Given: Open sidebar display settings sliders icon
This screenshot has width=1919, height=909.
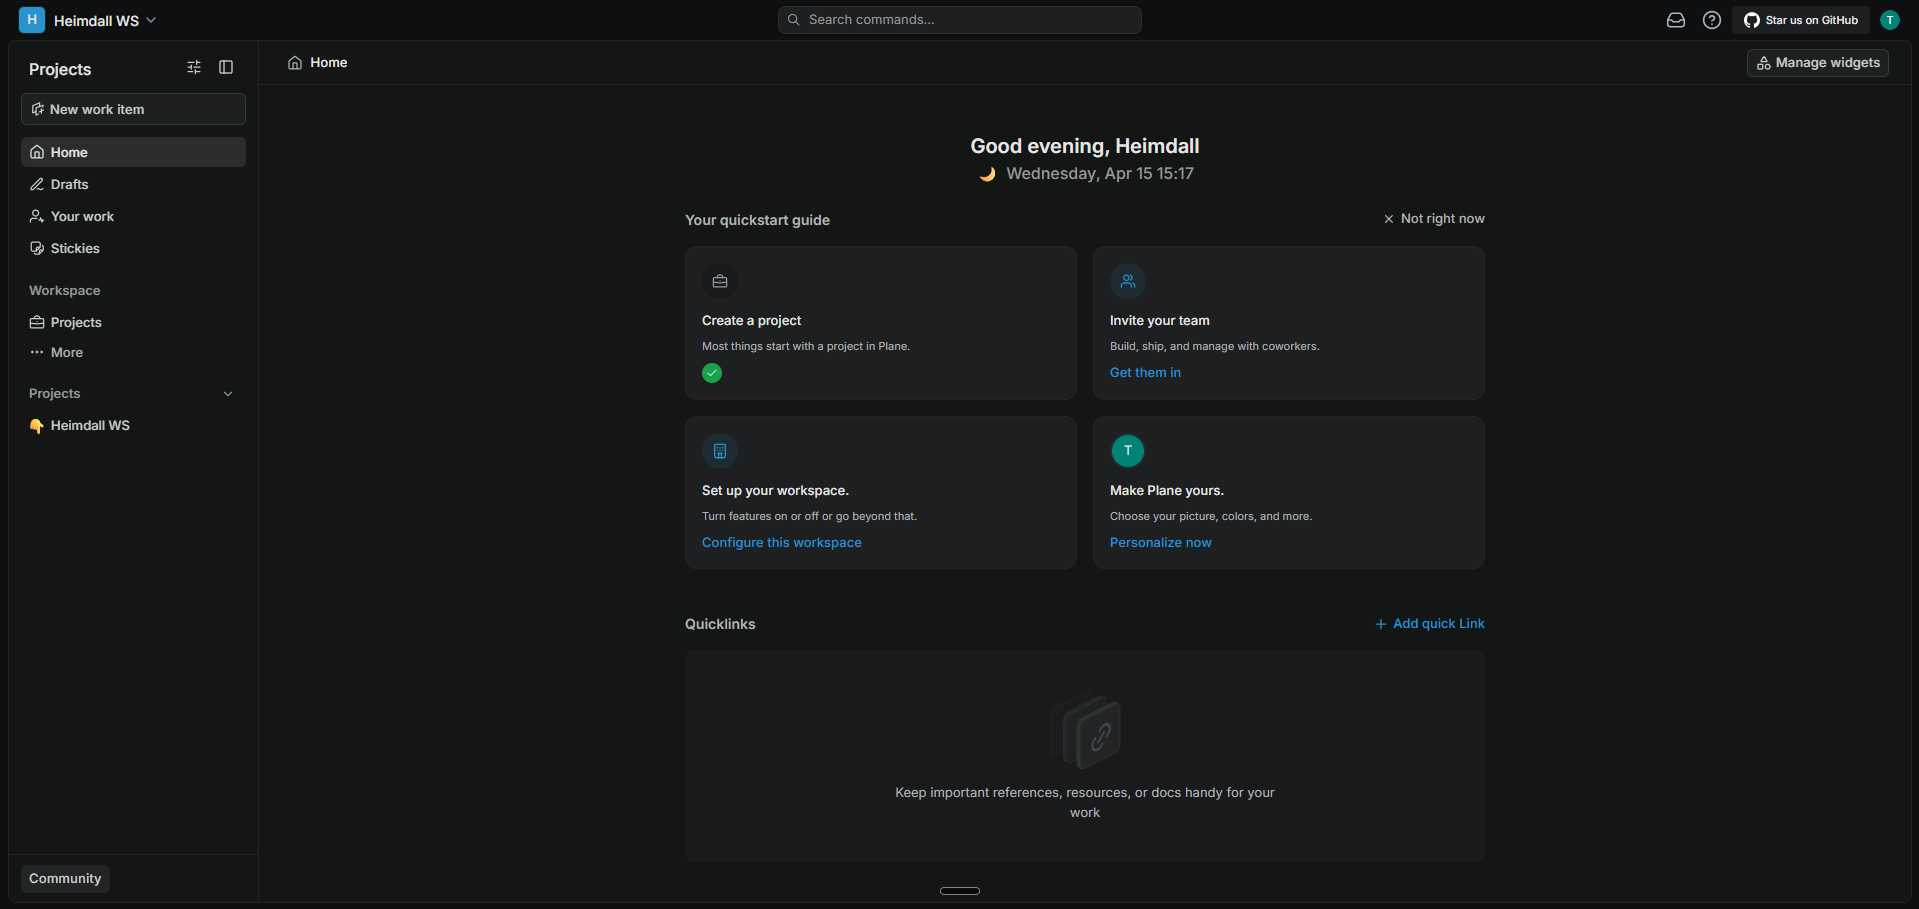Looking at the screenshot, I should pyautogui.click(x=194, y=67).
